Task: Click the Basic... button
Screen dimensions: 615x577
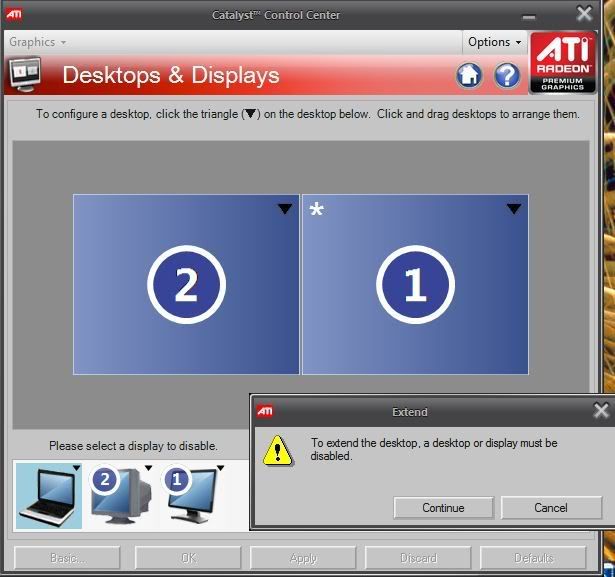Action: click(x=67, y=557)
